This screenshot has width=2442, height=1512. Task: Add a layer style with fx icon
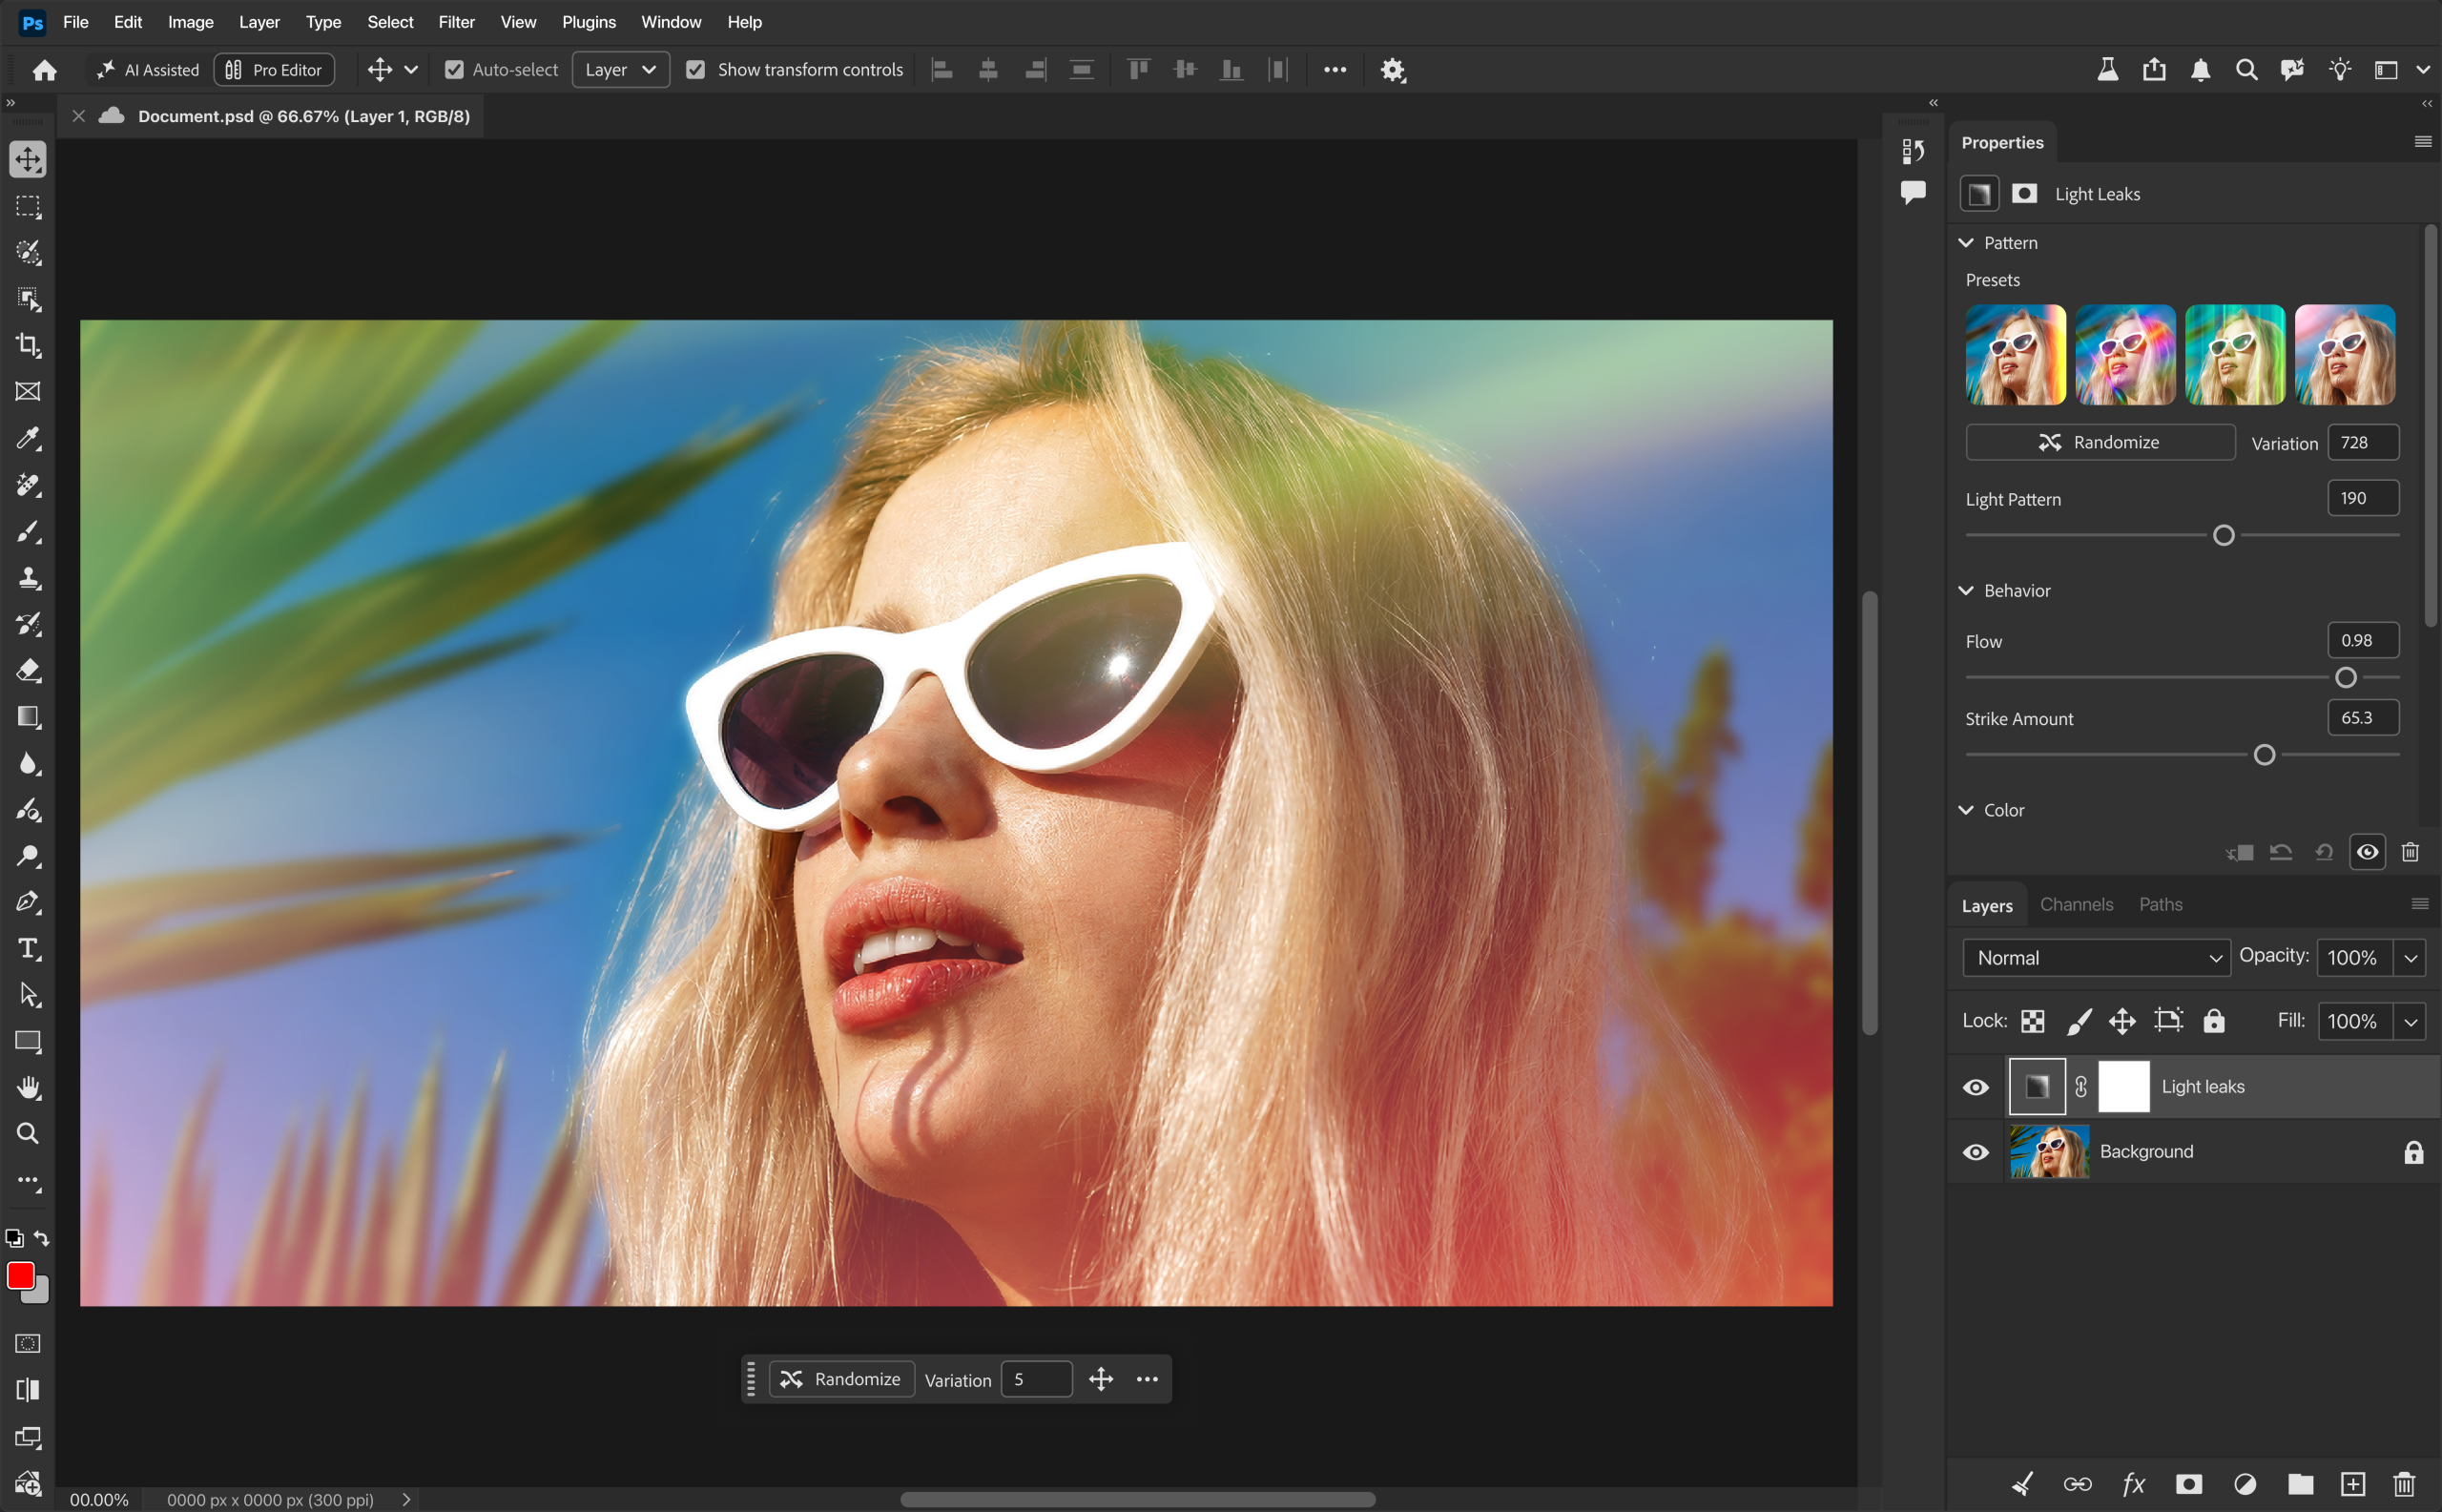[2133, 1484]
